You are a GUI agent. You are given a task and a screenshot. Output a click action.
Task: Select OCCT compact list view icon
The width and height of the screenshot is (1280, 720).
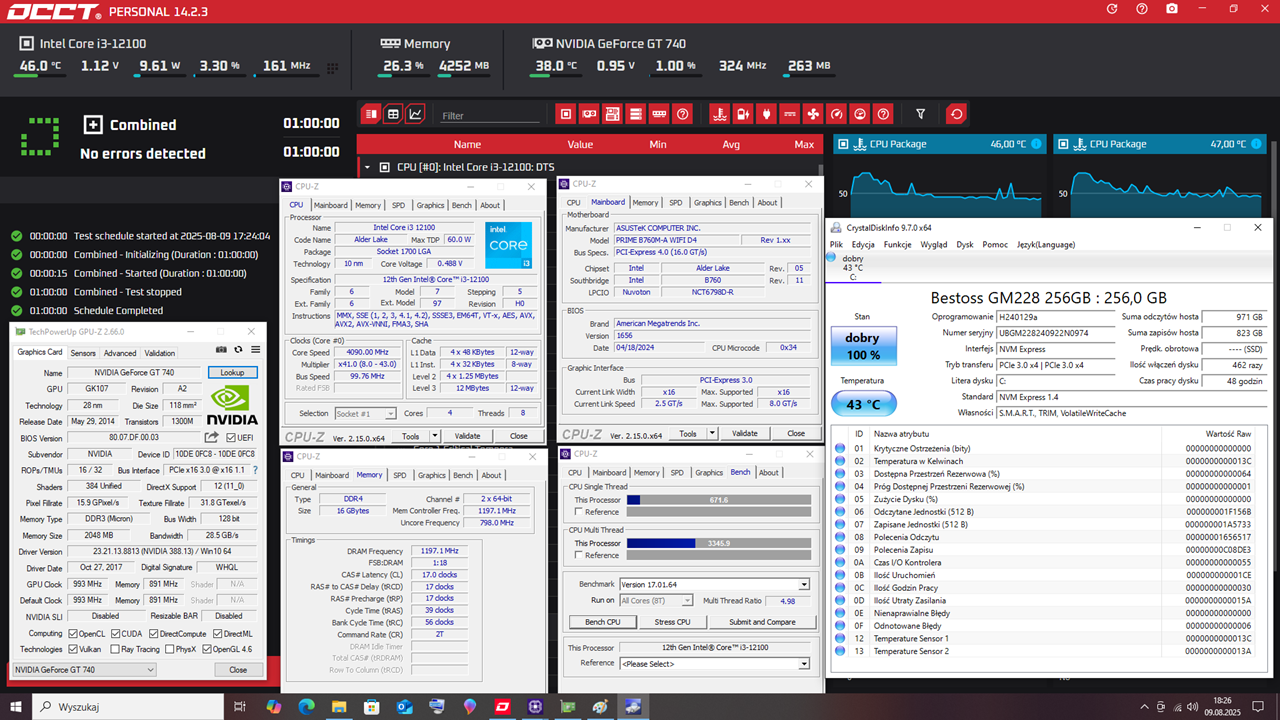pos(371,114)
